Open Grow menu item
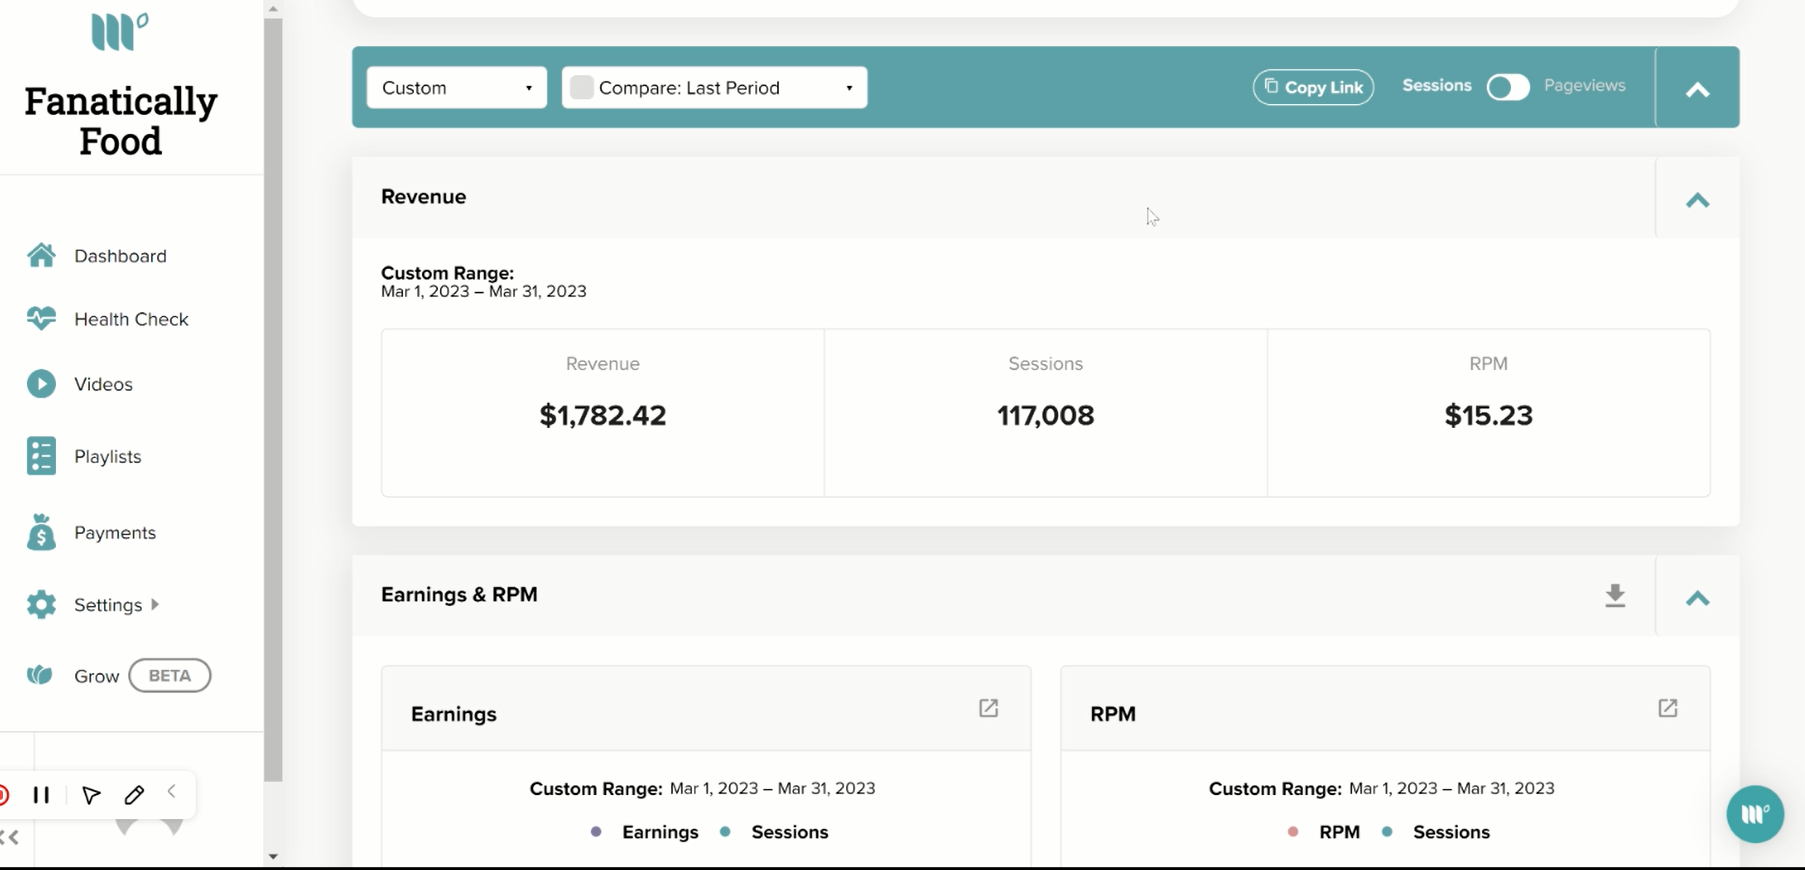1805x870 pixels. [97, 676]
